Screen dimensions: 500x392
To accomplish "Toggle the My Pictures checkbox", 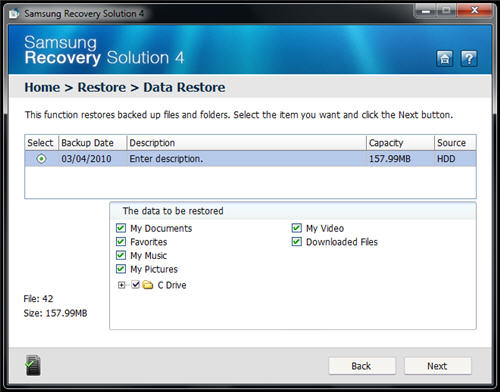I will click(121, 269).
